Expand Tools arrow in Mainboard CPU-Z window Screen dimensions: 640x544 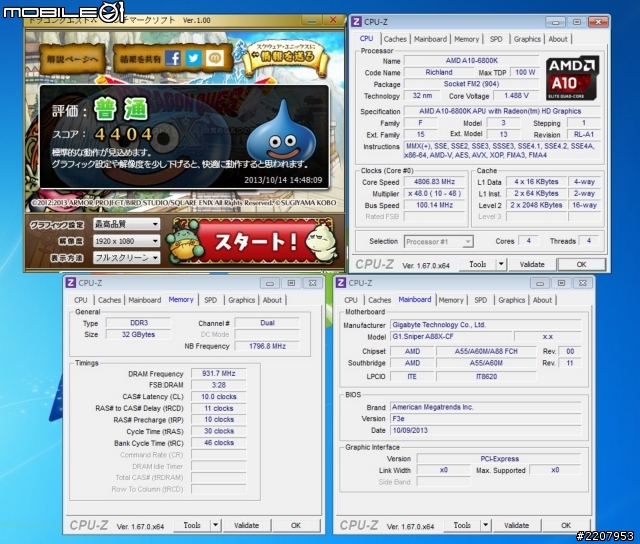coord(485,525)
